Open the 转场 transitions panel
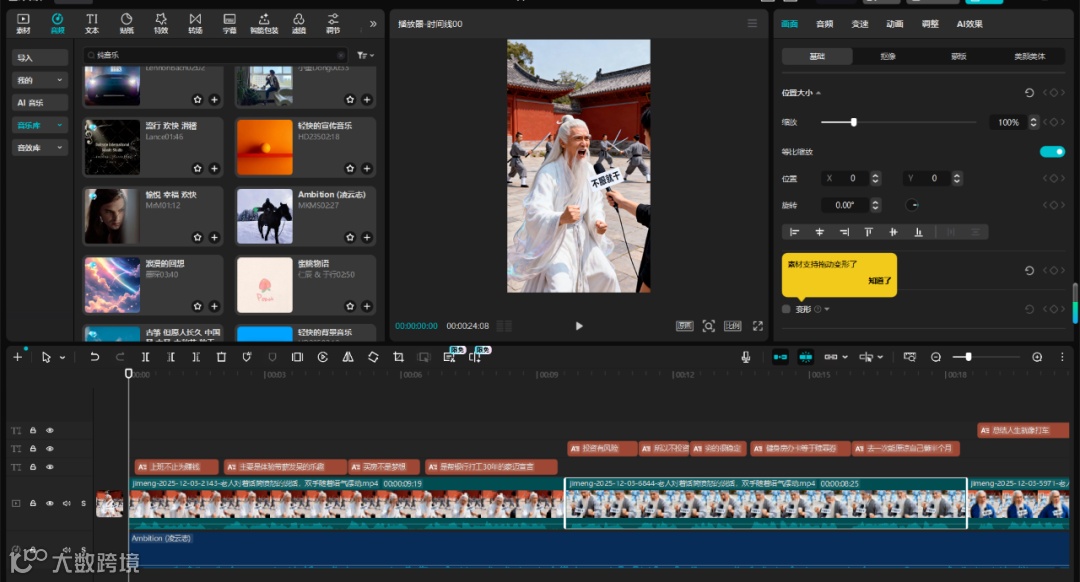 coord(195,23)
